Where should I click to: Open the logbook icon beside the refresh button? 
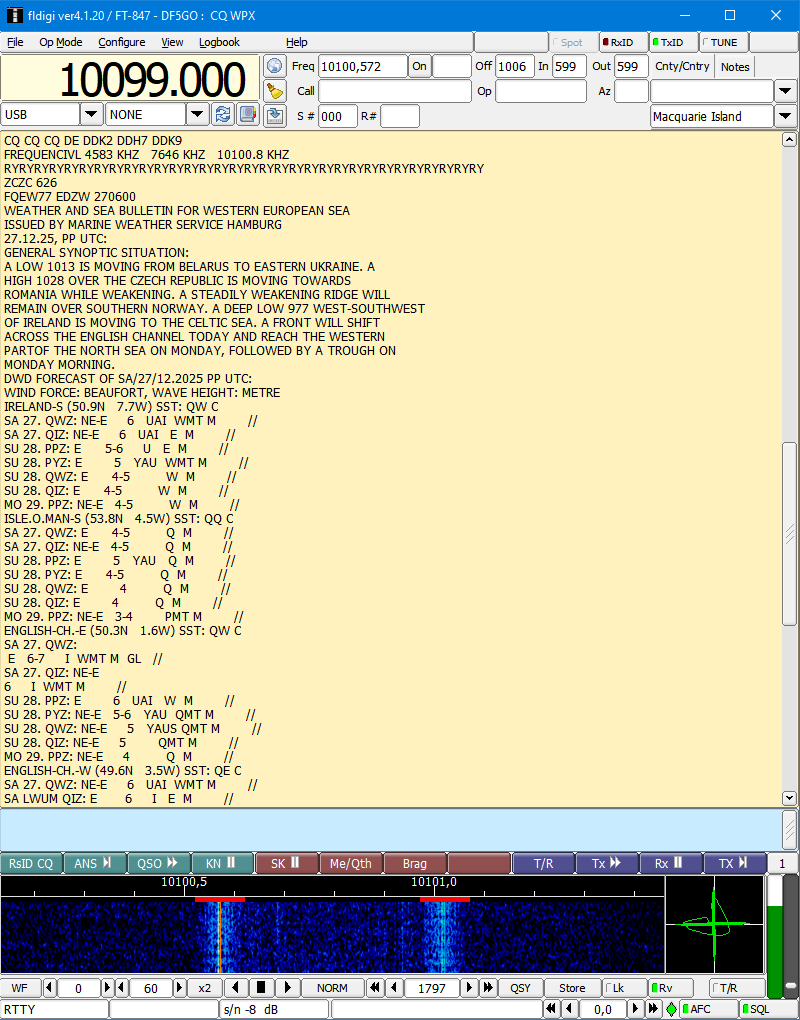coord(247,115)
